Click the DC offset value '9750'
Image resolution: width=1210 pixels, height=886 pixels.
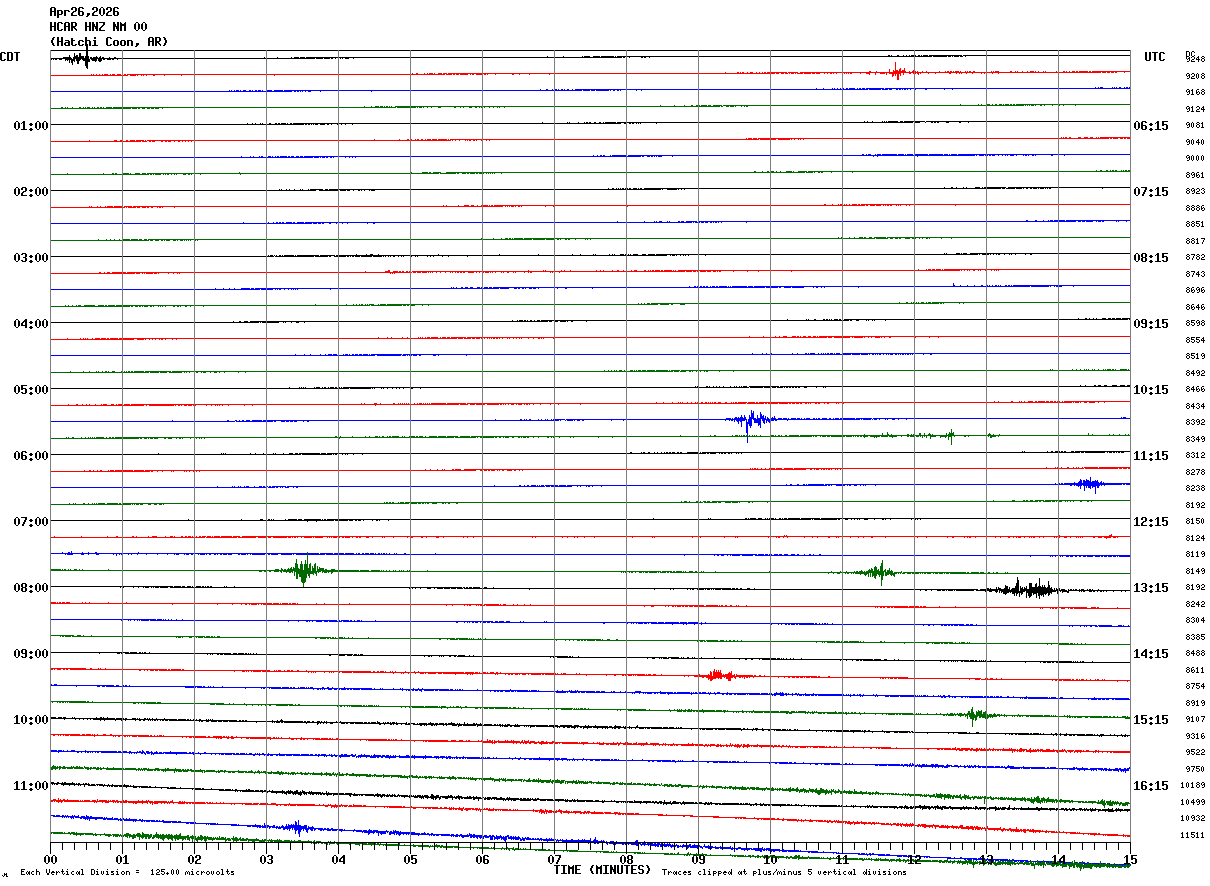click(1195, 769)
